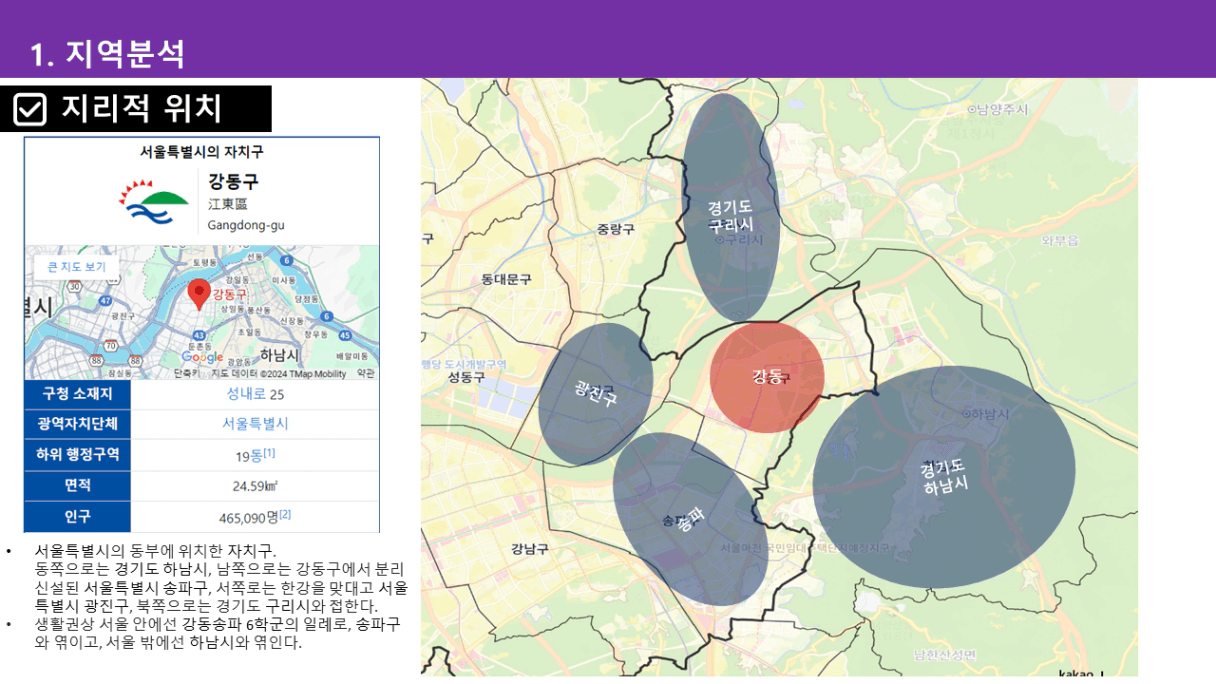The width and height of the screenshot is (1216, 684).
Task: Open the 큰 지도 보기 button
Action: click(77, 267)
